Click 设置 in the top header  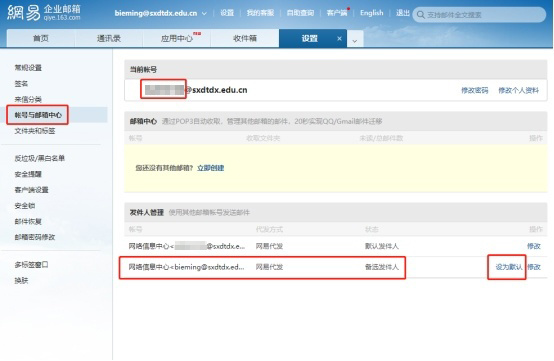click(227, 13)
